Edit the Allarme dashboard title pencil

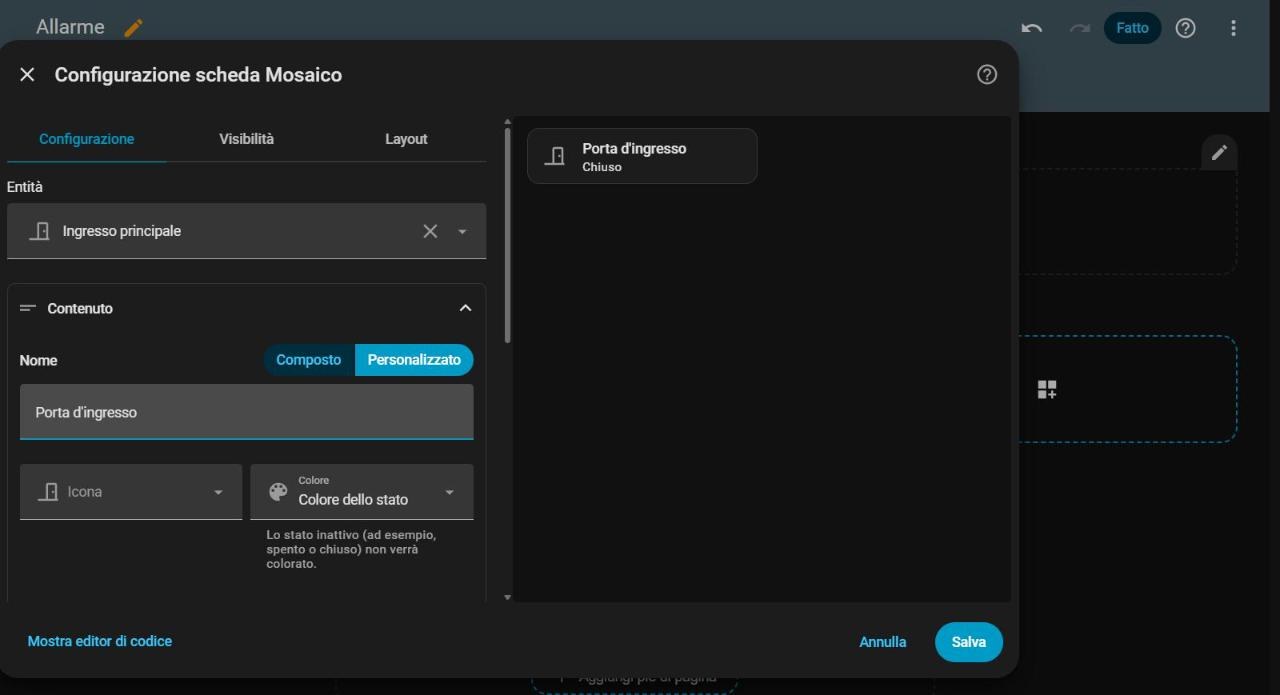[x=133, y=28]
